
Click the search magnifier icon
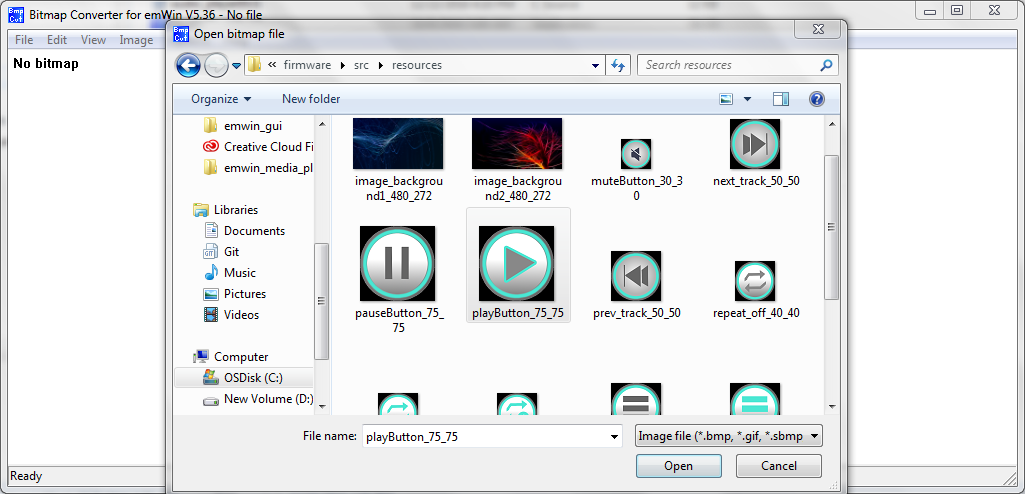826,65
